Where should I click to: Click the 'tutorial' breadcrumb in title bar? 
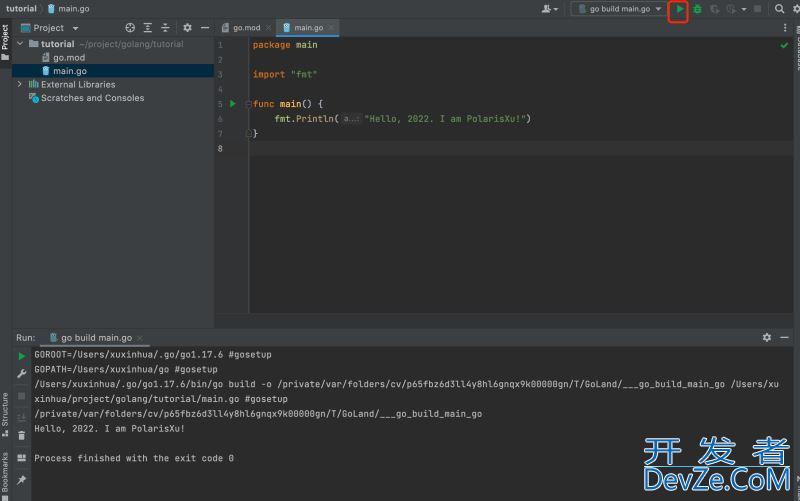21,9
